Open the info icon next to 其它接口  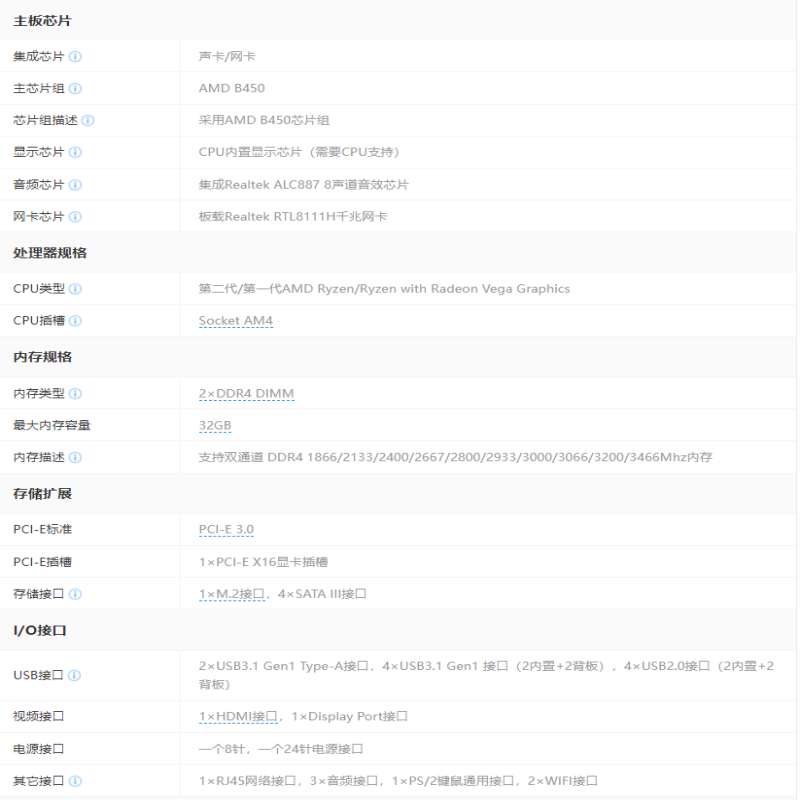75,781
